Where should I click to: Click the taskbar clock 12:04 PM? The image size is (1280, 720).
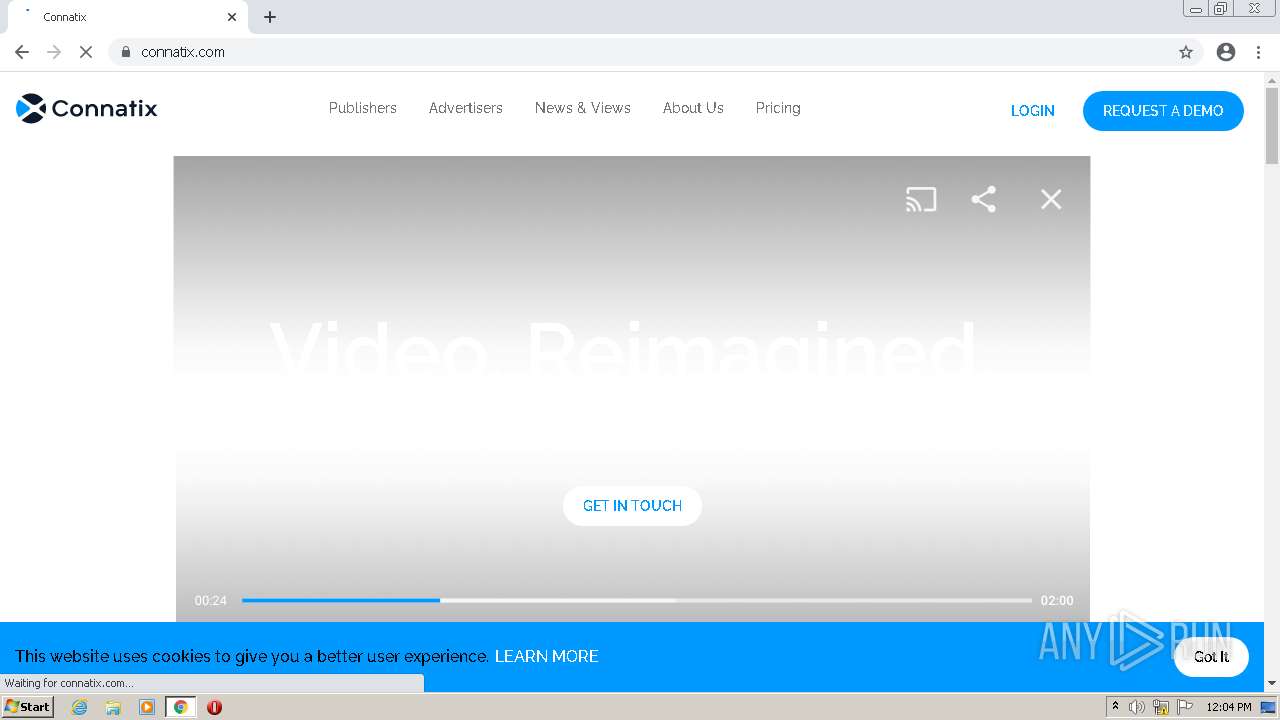click(x=1229, y=707)
